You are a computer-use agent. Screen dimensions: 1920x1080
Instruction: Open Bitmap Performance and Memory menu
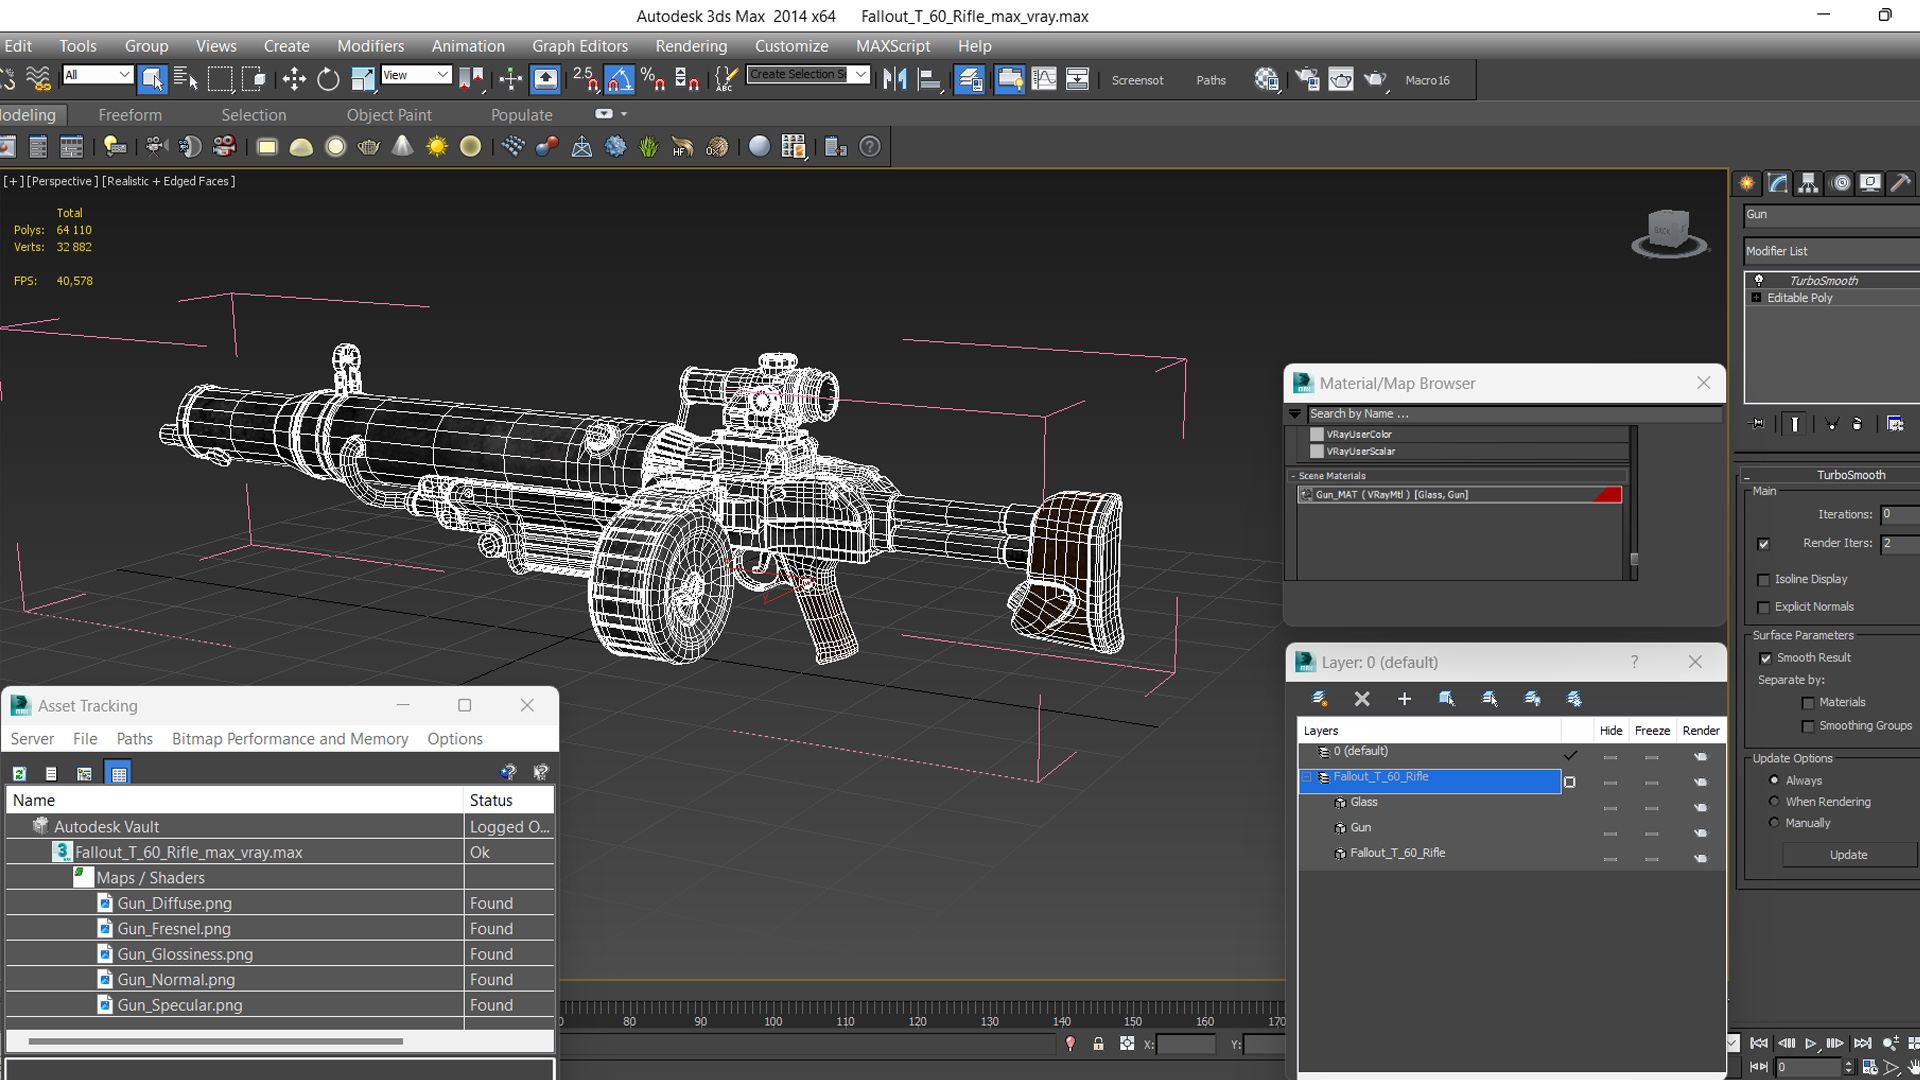point(290,739)
